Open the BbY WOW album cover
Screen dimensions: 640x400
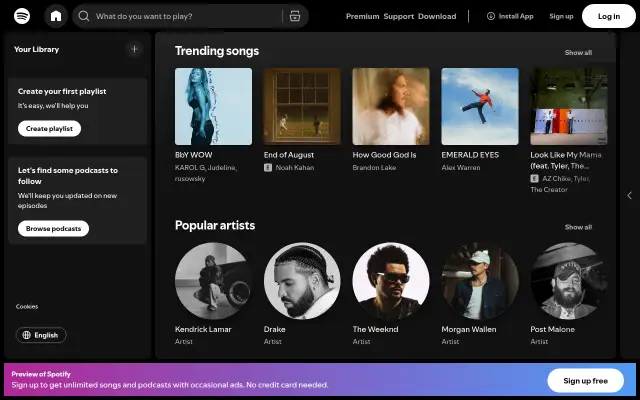(213, 107)
